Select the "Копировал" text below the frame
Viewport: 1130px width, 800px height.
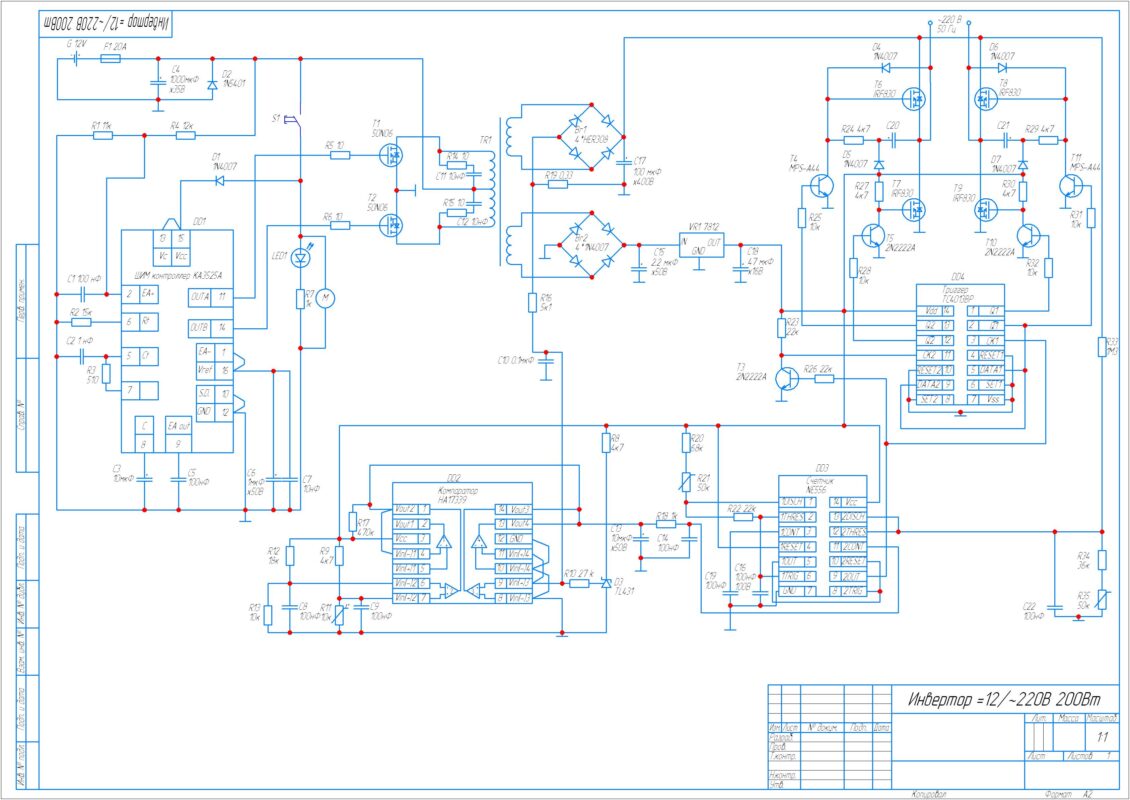(928, 794)
